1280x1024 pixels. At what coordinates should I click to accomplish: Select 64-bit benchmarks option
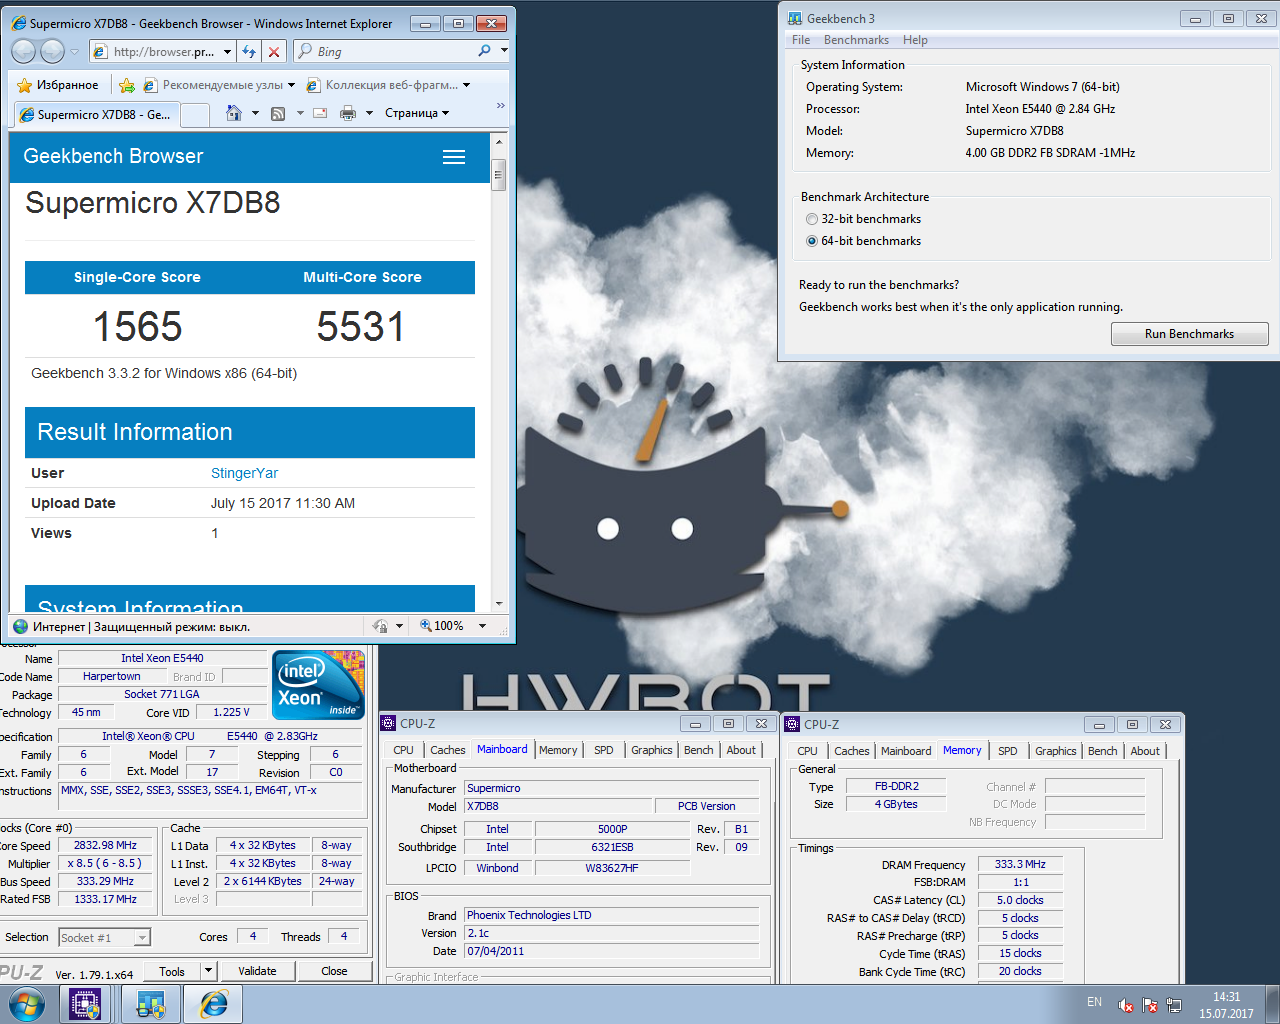(812, 241)
